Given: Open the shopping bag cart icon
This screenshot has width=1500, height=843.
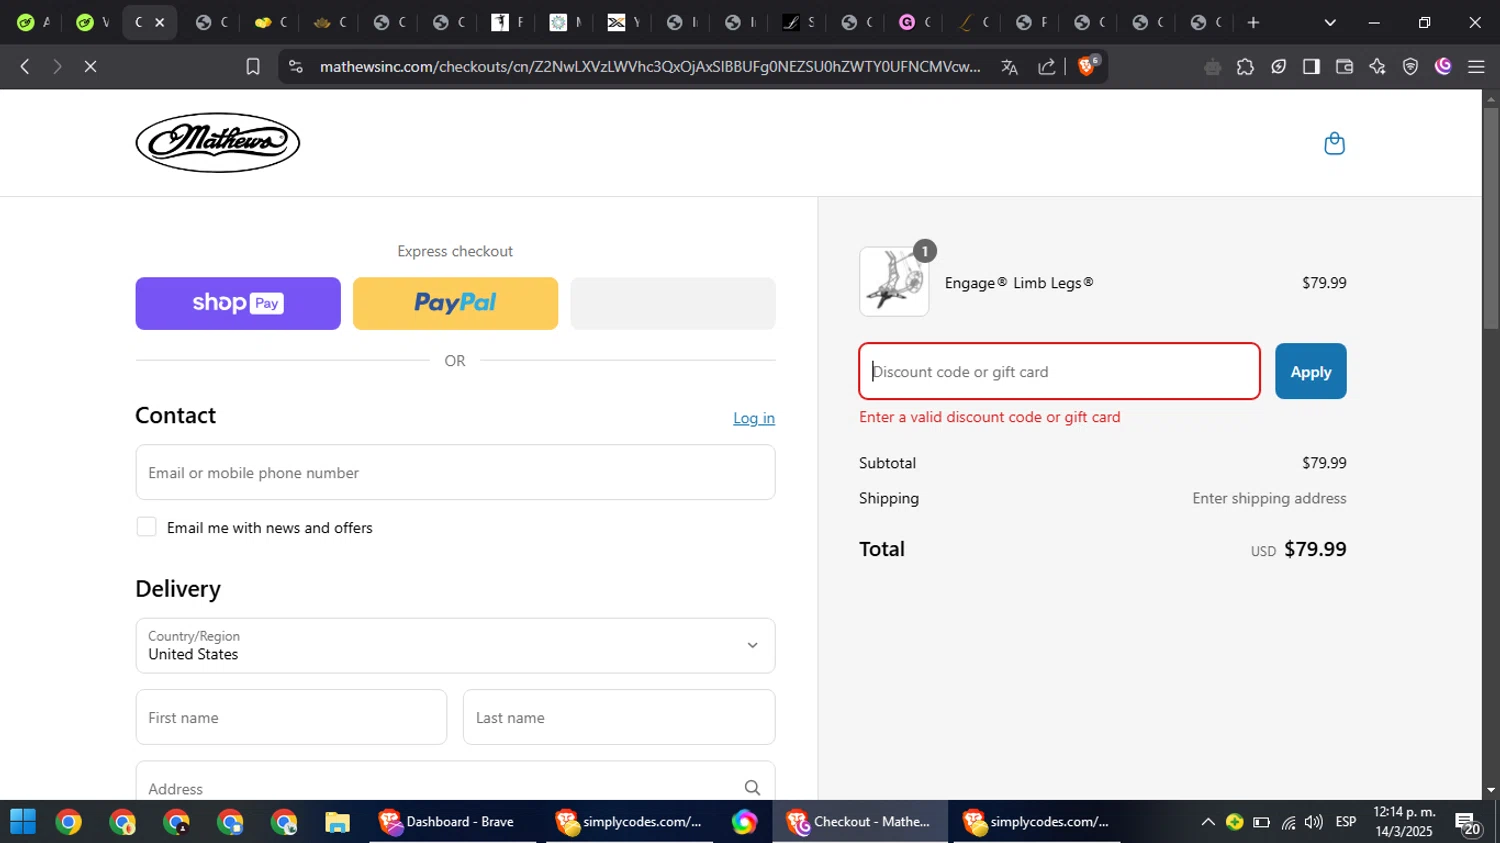Looking at the screenshot, I should 1334,144.
